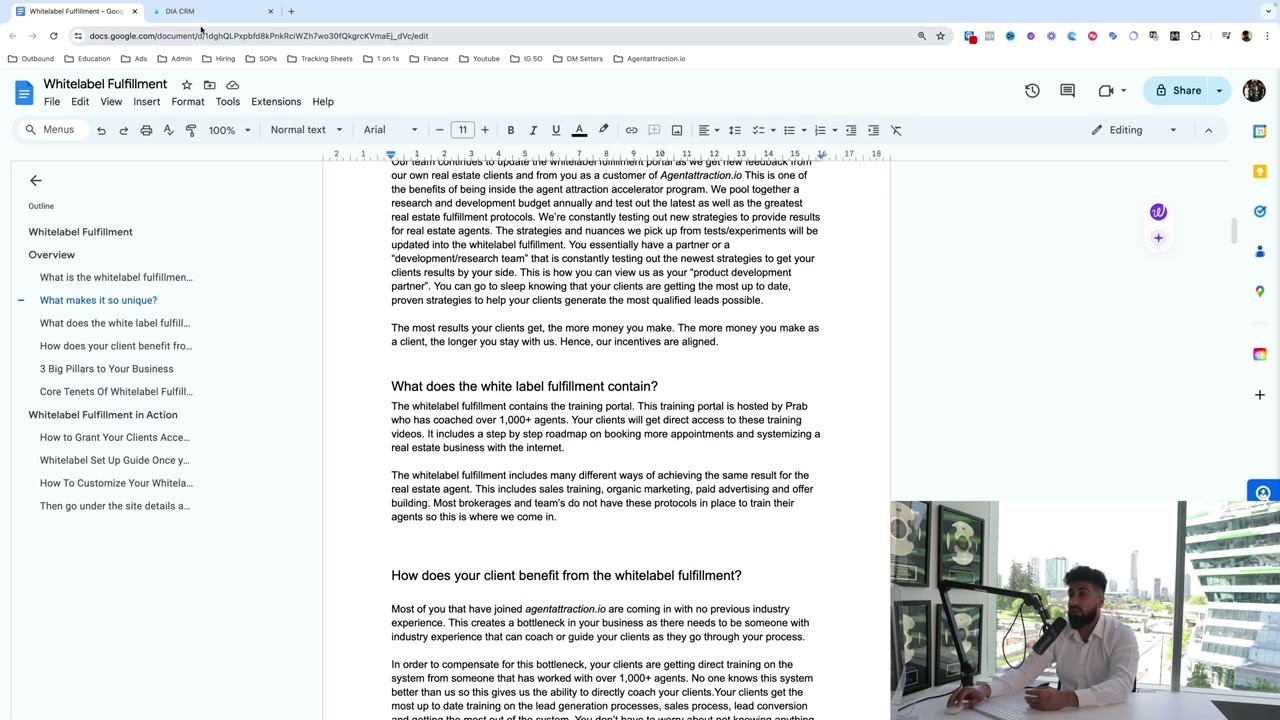Open line and paragraph spacing

[735, 130]
